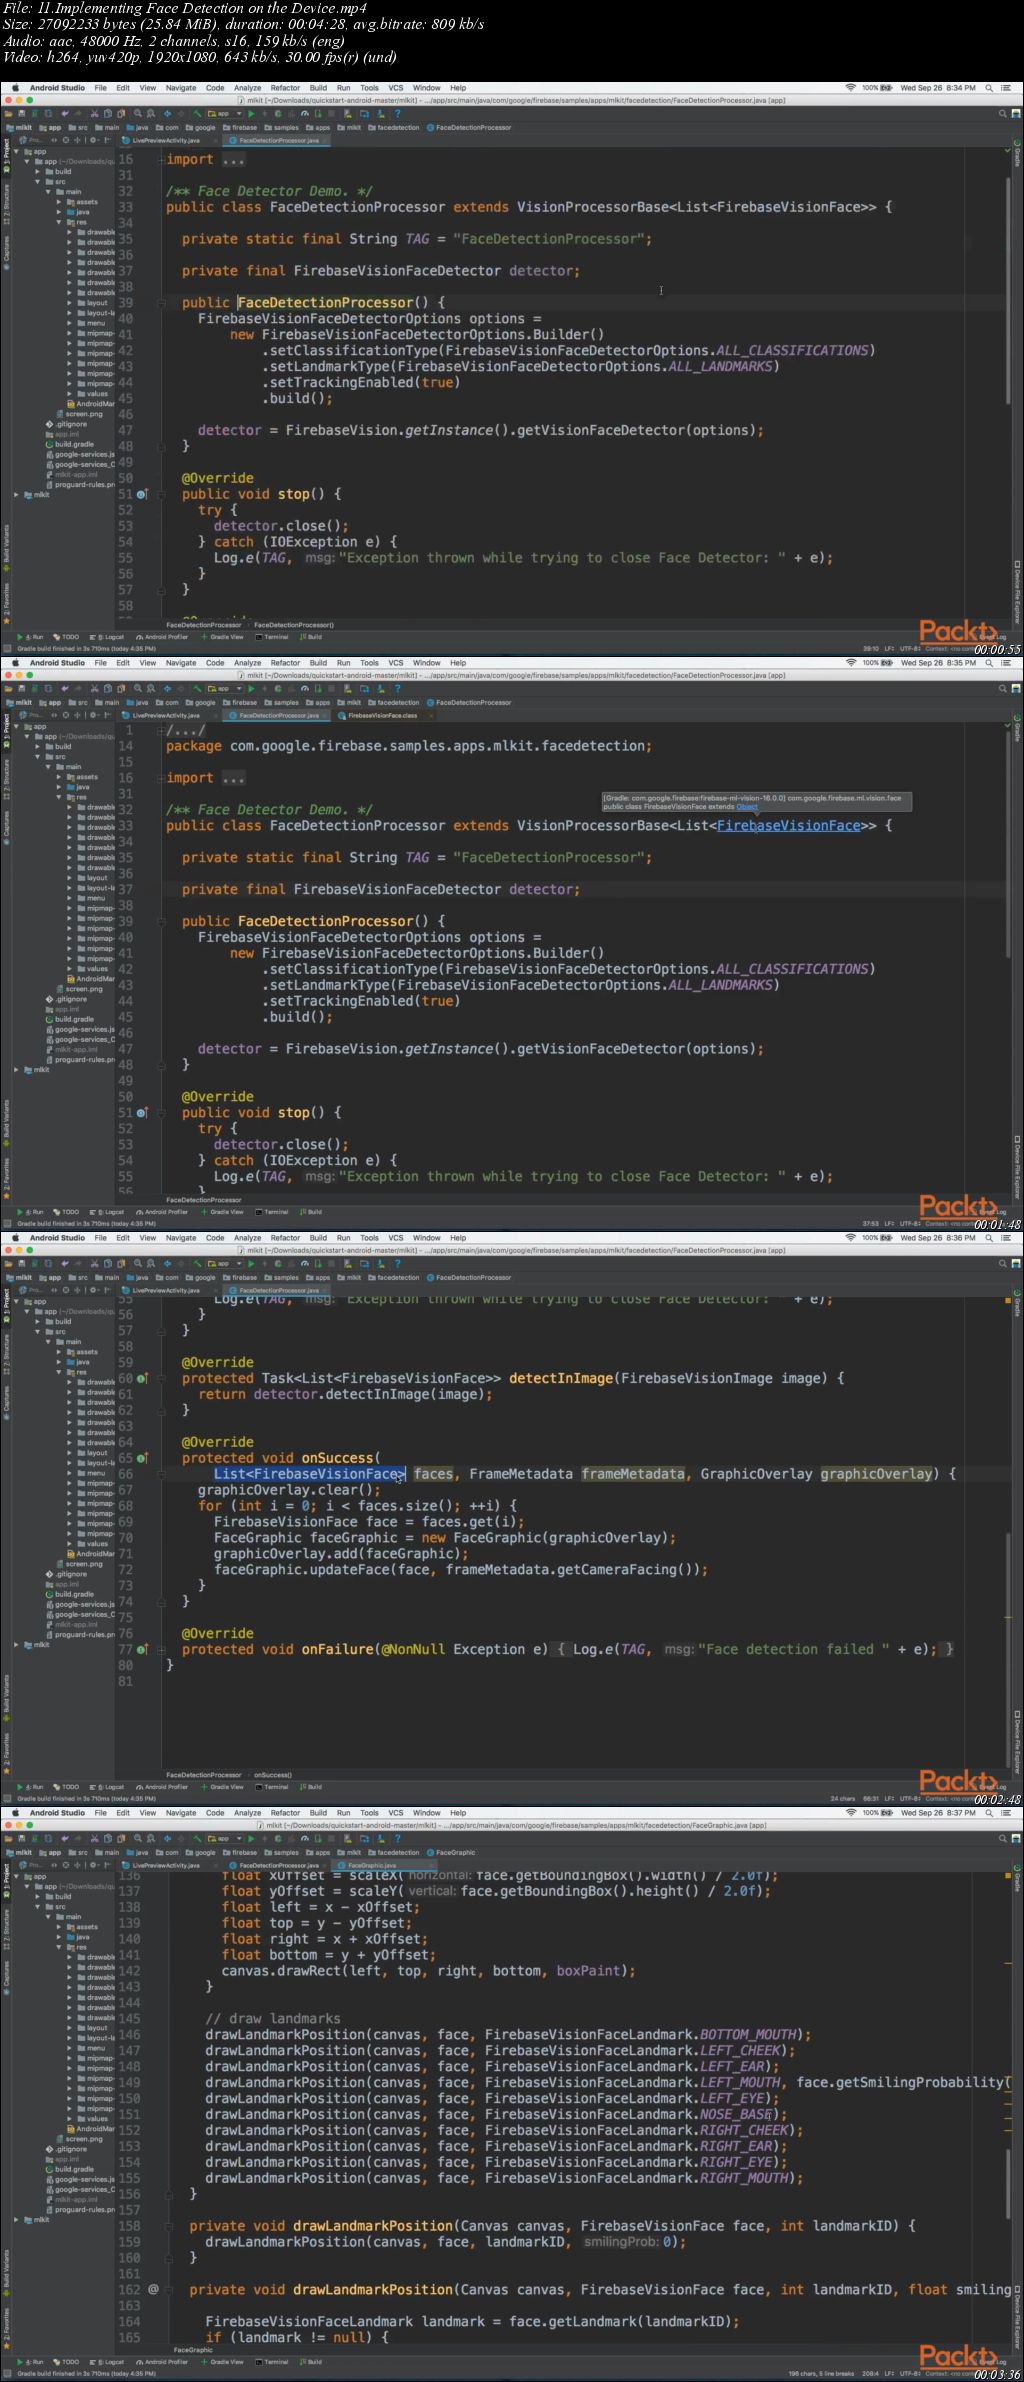Open the Build menu in the 00:02:48 frame
1024x2382 pixels.
coord(318,1238)
